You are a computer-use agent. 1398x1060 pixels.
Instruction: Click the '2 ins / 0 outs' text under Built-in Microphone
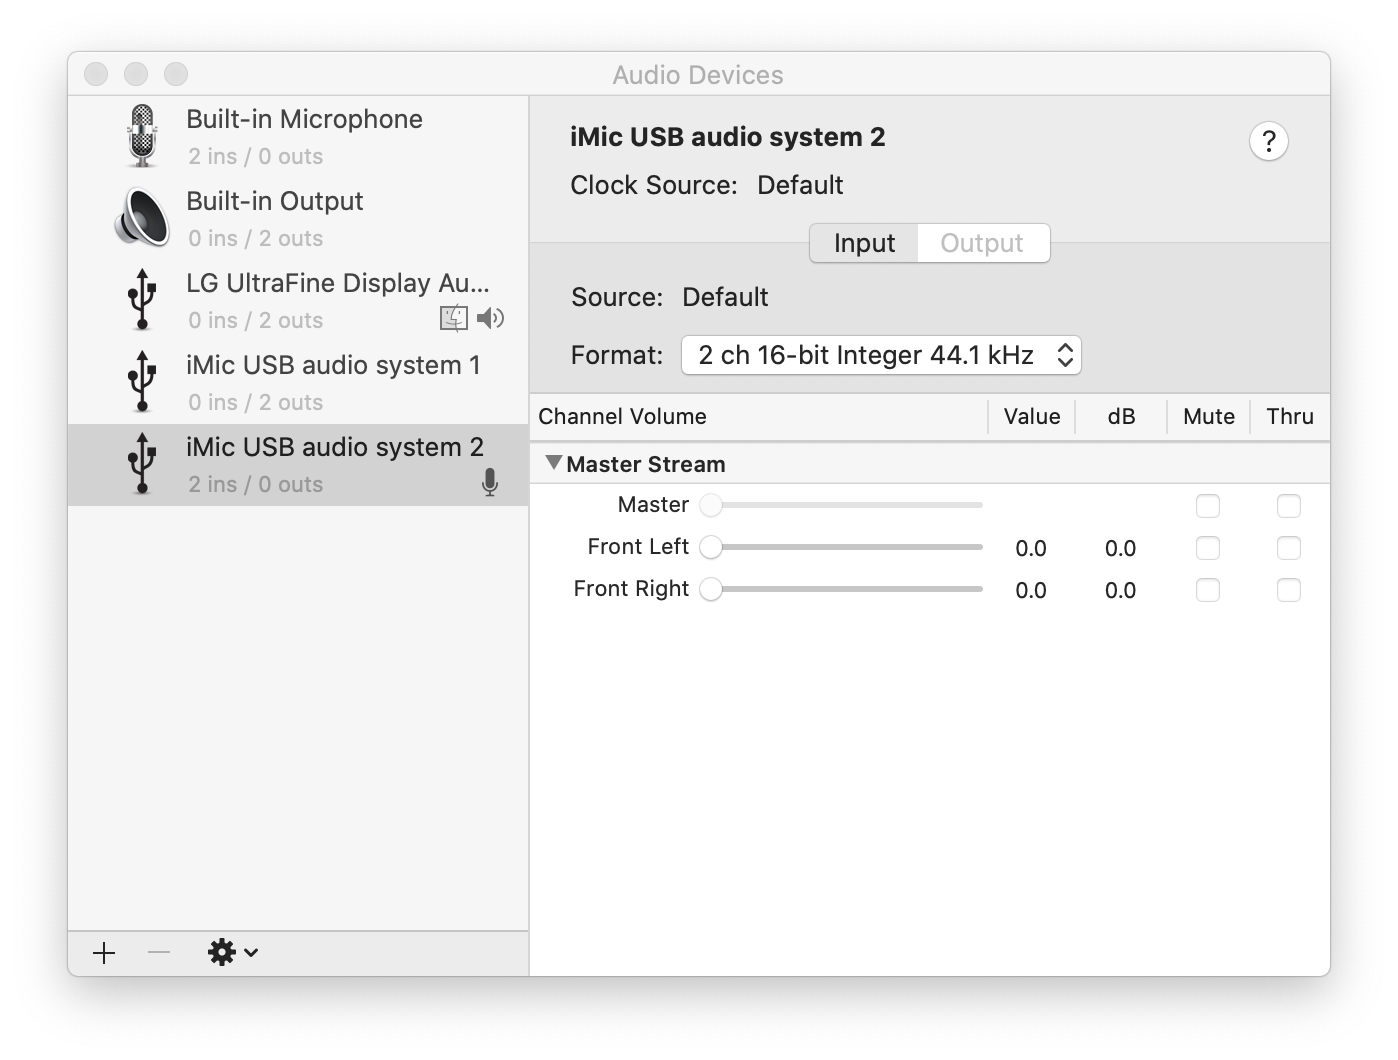[x=256, y=156]
